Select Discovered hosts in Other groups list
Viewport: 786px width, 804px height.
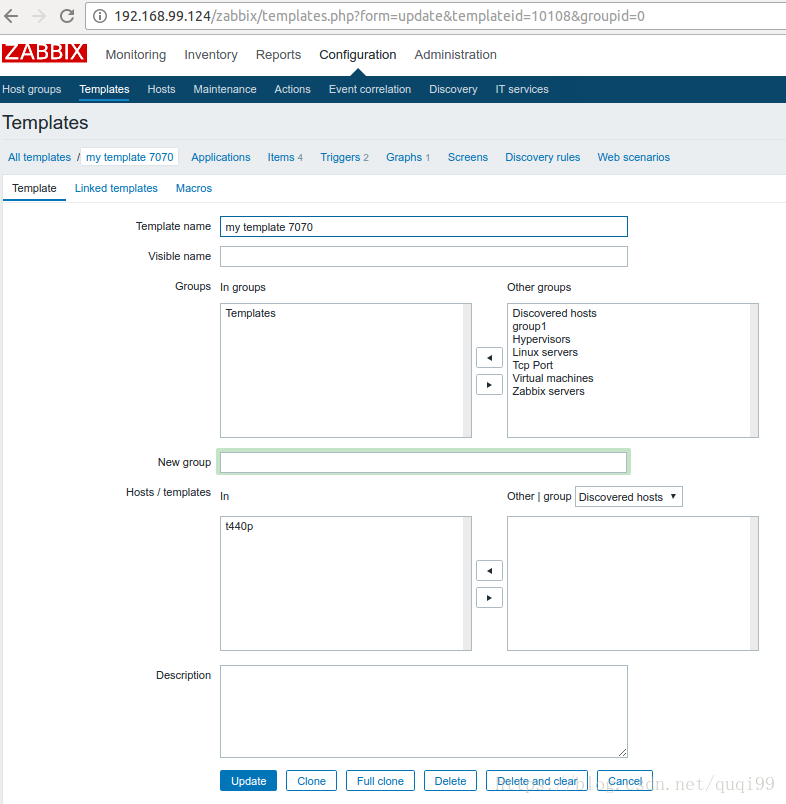tap(554, 313)
